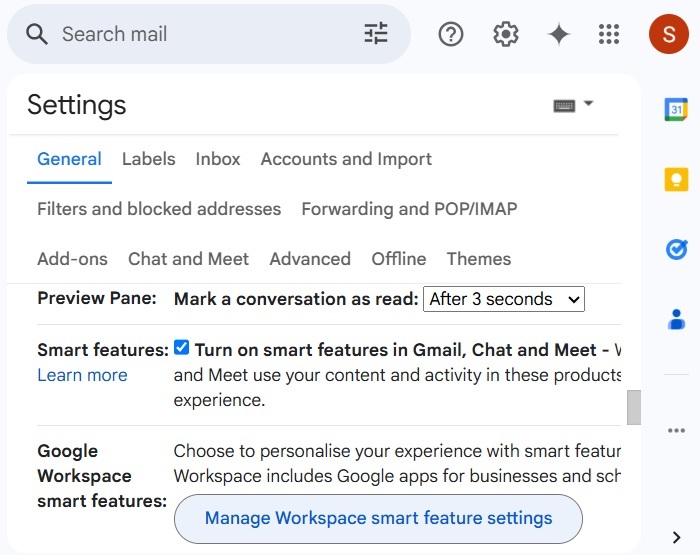Viewport: 700px width, 555px height.
Task: Click the Learn more link
Action: point(82,375)
